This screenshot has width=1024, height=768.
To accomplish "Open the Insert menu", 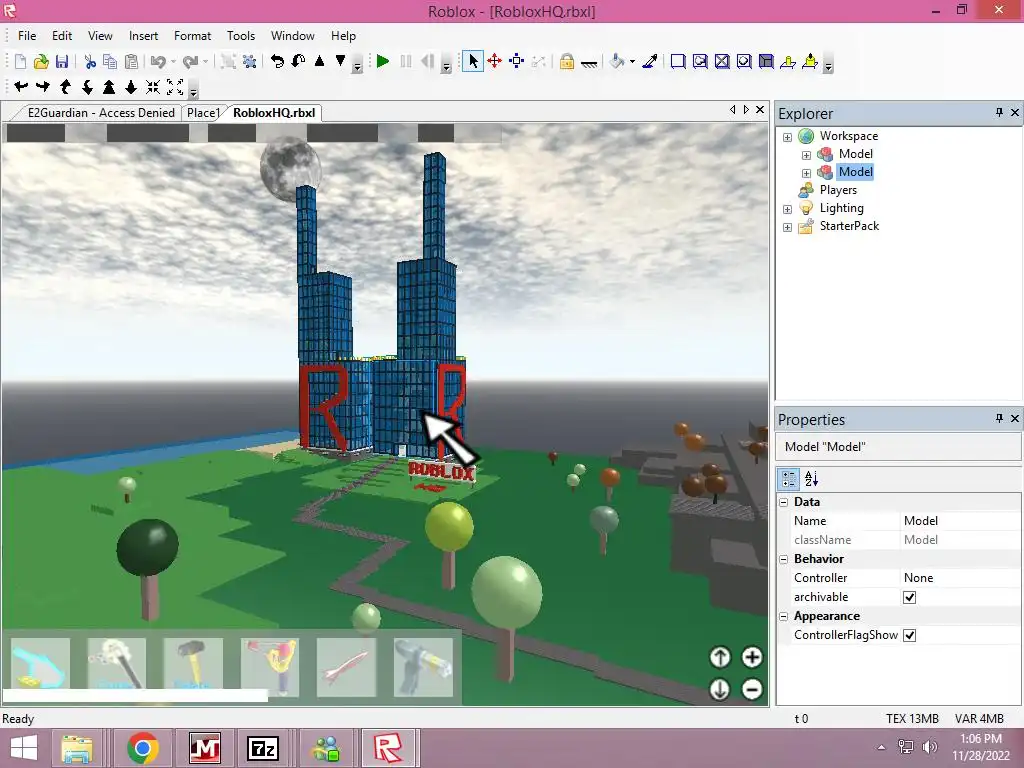I will pyautogui.click(x=143, y=36).
